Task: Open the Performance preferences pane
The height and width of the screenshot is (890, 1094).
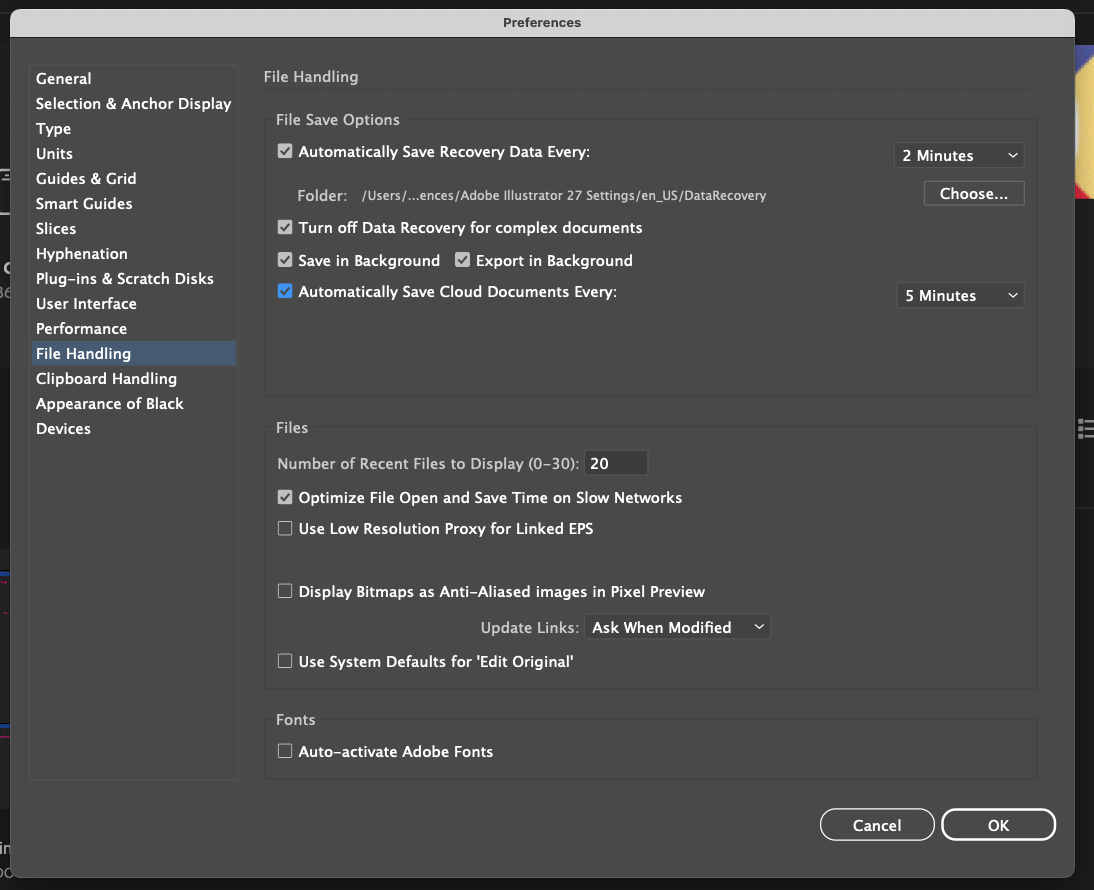Action: coord(81,328)
